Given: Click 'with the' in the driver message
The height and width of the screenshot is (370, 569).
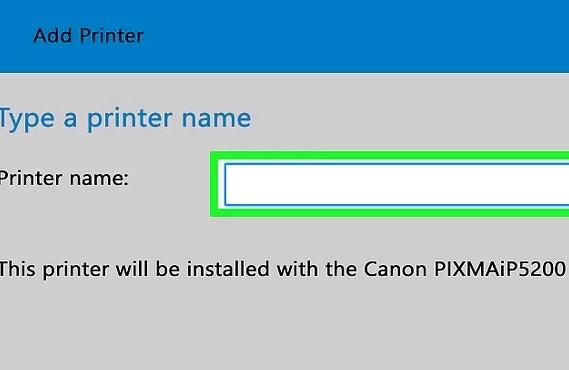Looking at the screenshot, I should 315,269.
